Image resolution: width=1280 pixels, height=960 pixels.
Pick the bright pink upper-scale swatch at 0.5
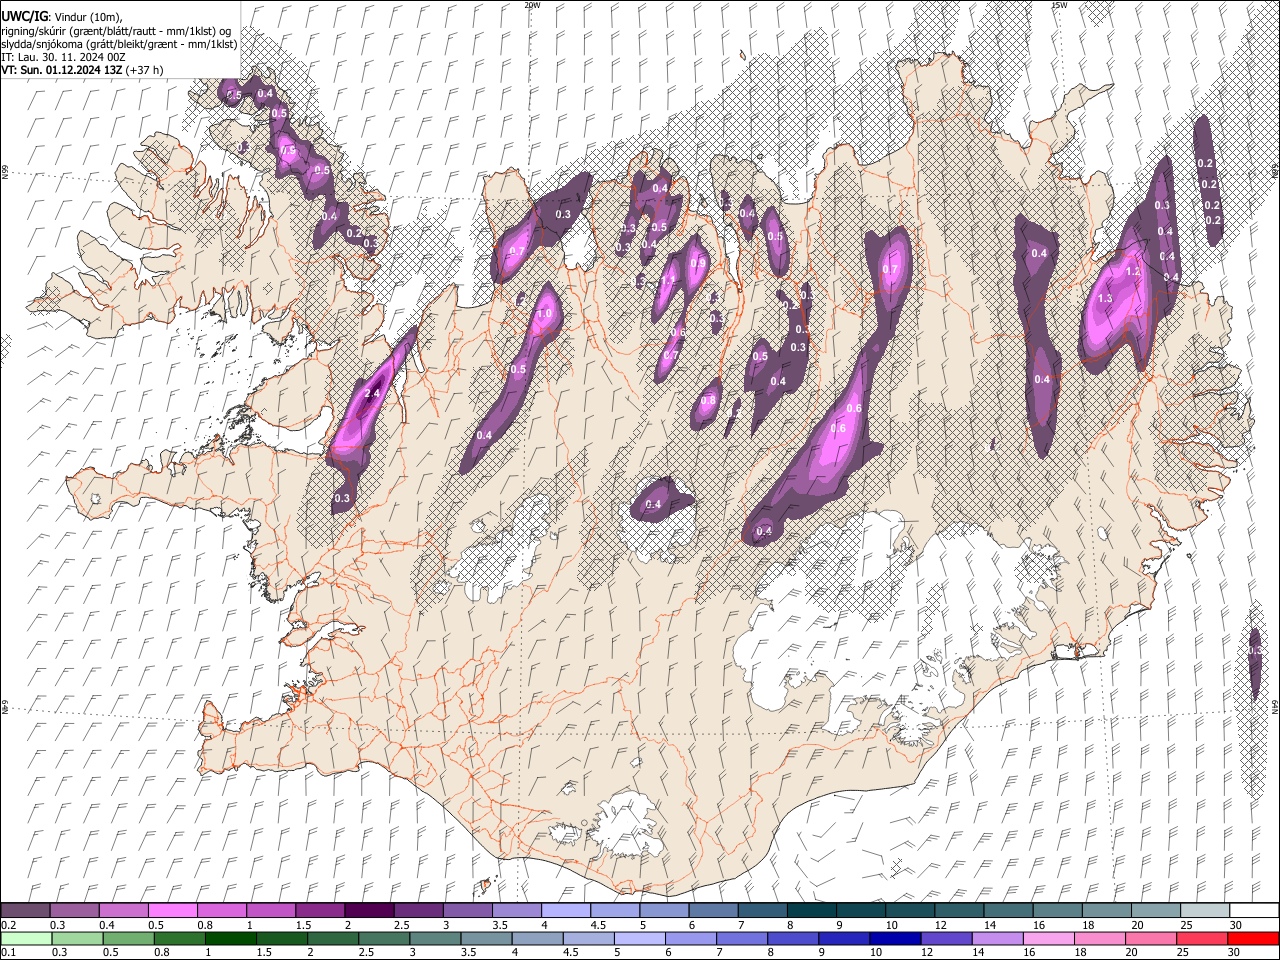pos(172,911)
